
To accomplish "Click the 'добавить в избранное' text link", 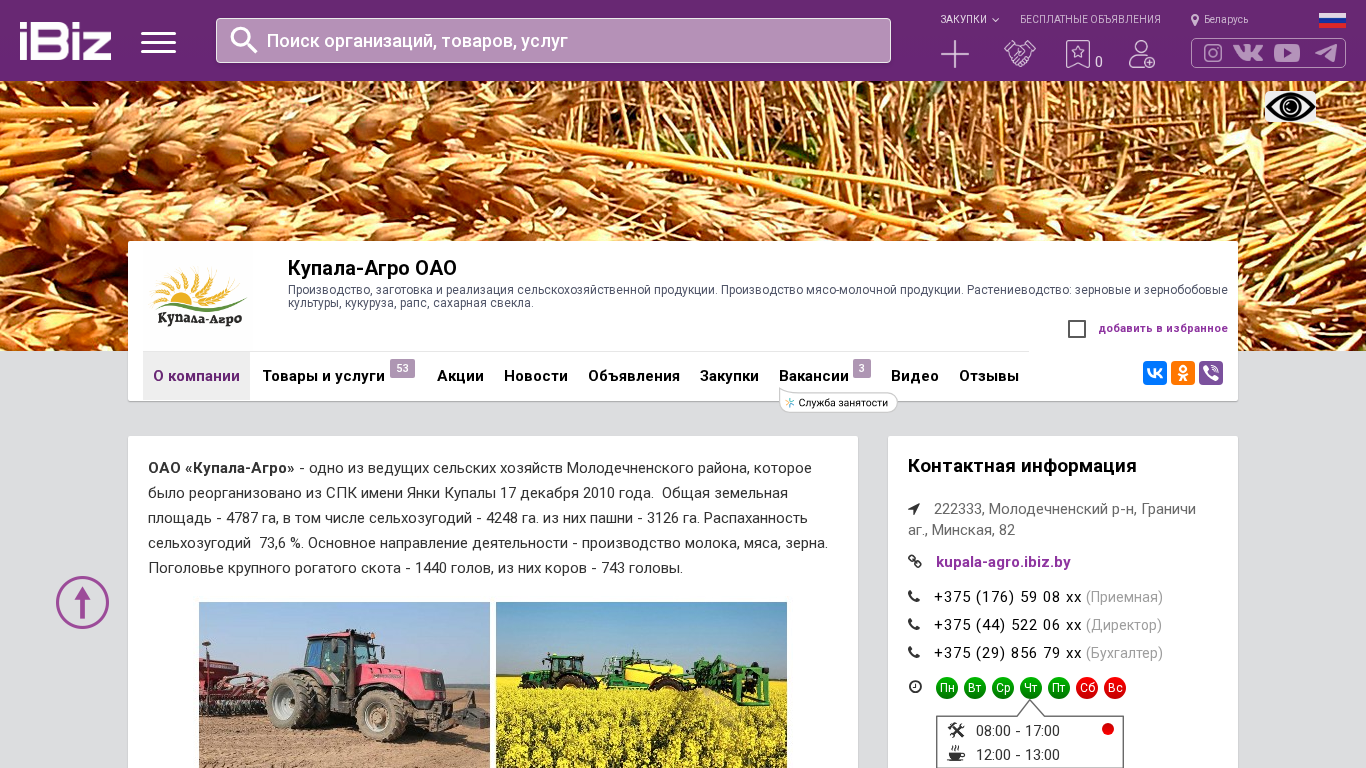I will 1163,329.
